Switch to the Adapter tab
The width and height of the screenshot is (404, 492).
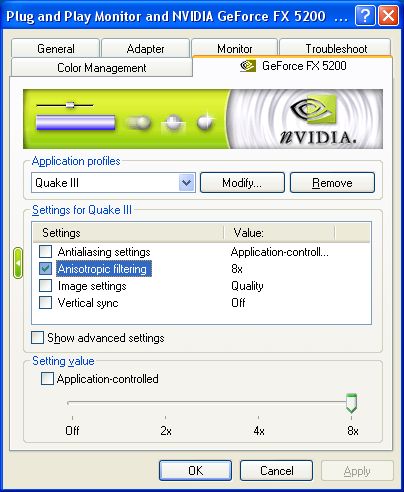click(145, 49)
